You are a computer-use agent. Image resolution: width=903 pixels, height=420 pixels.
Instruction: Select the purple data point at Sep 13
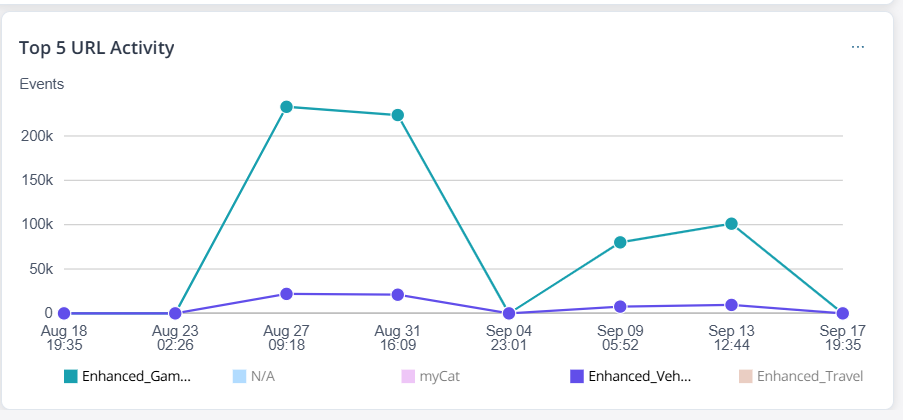coord(731,305)
